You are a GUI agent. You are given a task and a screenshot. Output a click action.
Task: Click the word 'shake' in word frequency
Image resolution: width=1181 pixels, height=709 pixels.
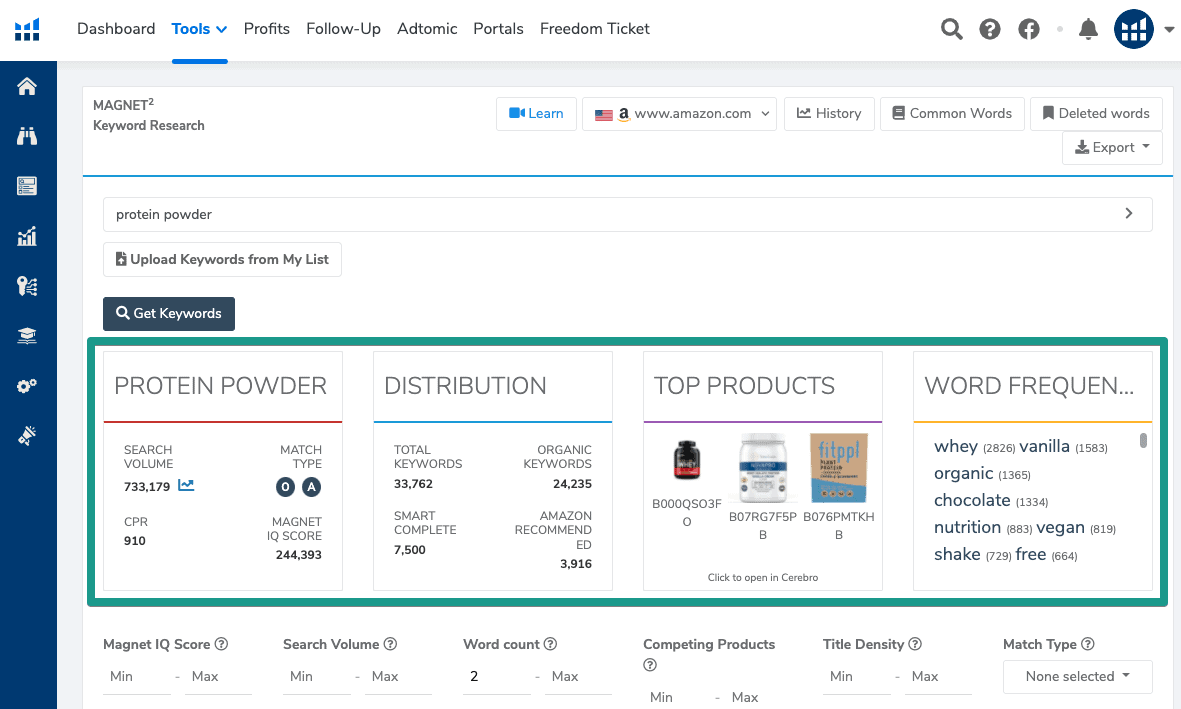pos(957,555)
